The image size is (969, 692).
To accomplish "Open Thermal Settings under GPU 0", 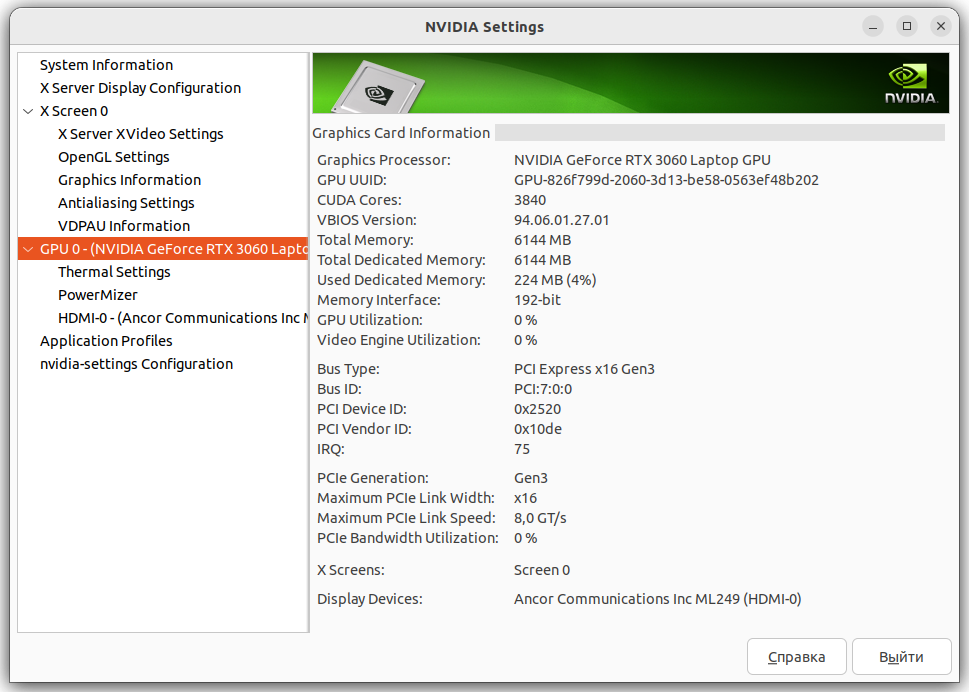I will pos(114,272).
